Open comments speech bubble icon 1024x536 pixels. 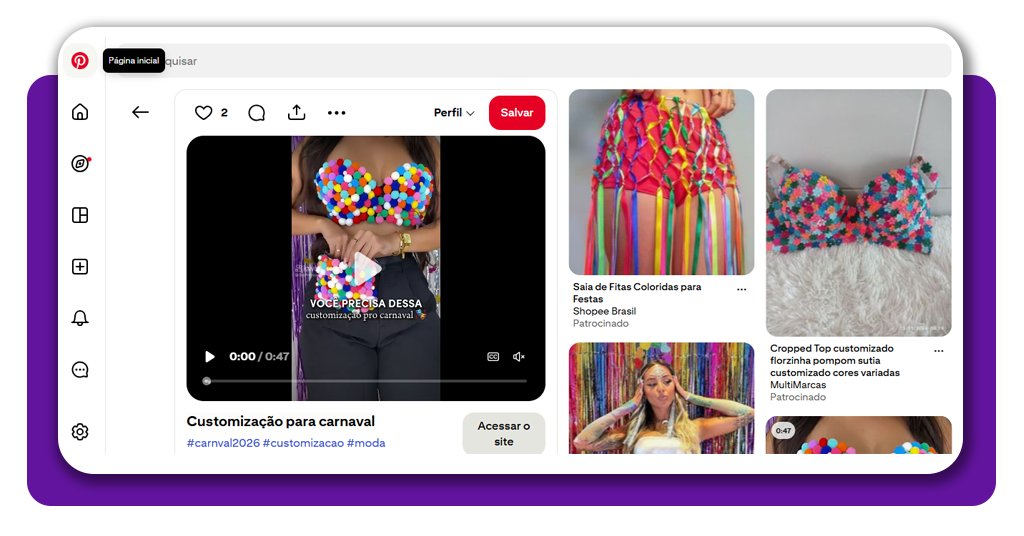(257, 113)
